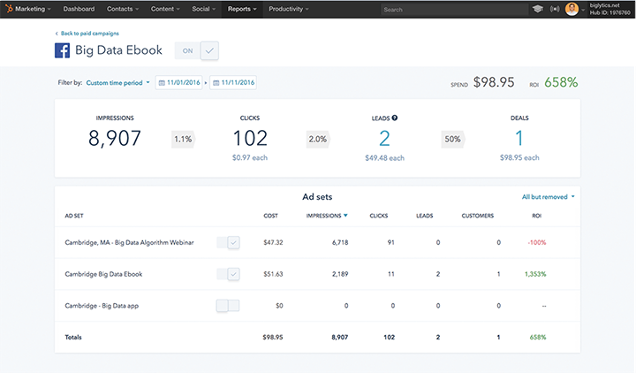
Task: Click the $98.95 spend value at top
Action: pos(494,82)
